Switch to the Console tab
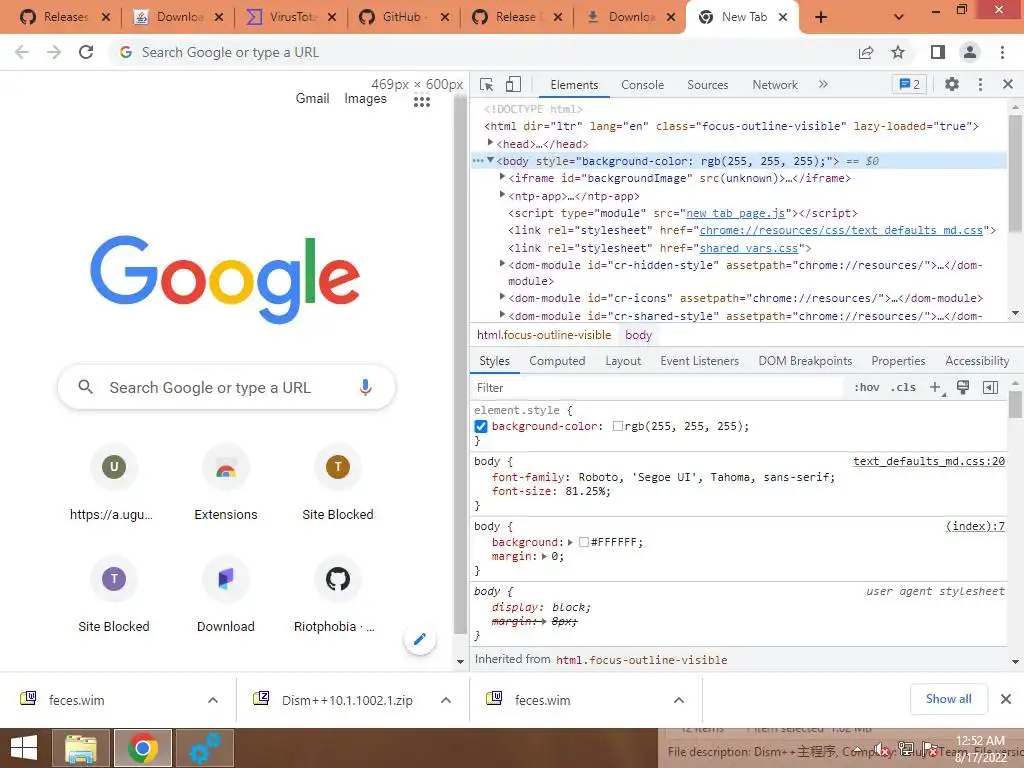Image resolution: width=1024 pixels, height=768 pixels. pyautogui.click(x=642, y=85)
